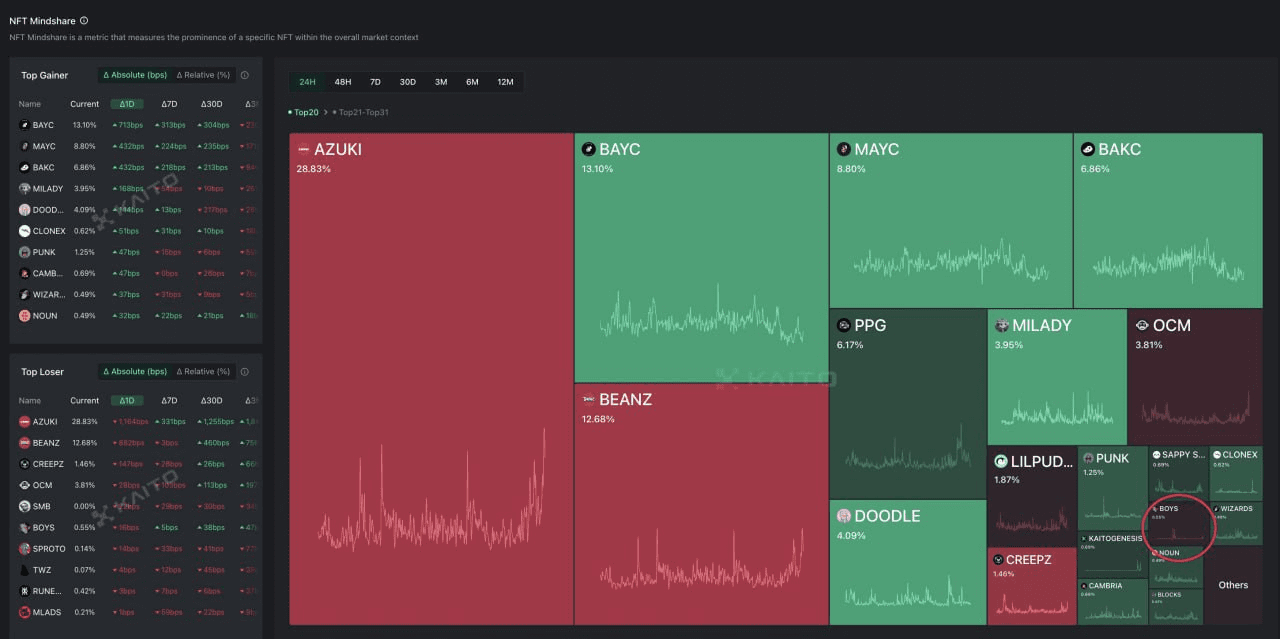Click the PUNK avatar icon in Top Gainer list

point(24,252)
